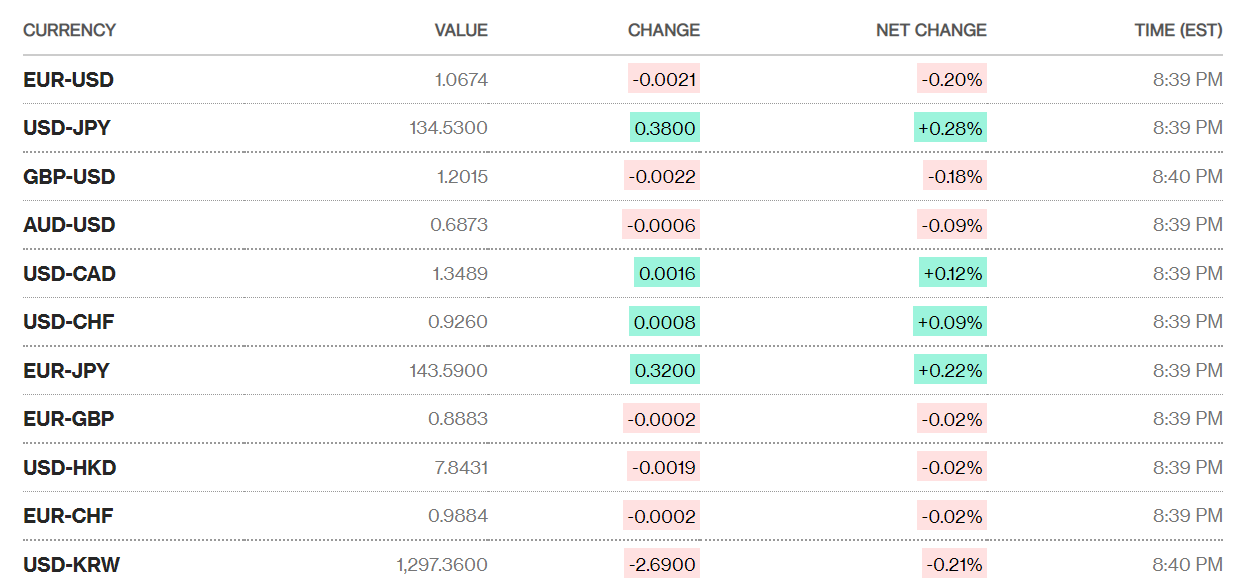Screen dimensions: 1246x583
Task: Open the EUR-USD currency pair link
Action: (68, 79)
